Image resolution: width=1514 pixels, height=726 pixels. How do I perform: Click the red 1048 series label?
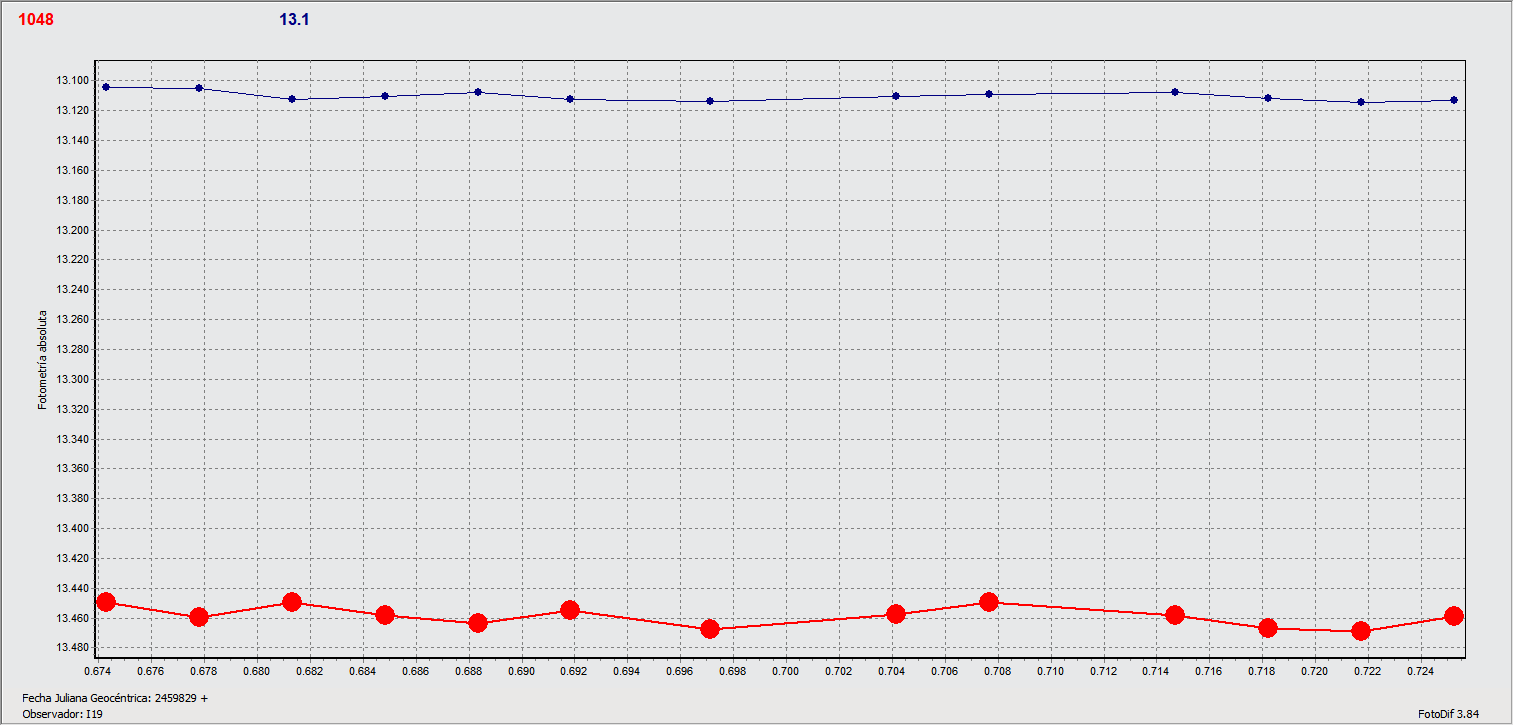[x=36, y=19]
